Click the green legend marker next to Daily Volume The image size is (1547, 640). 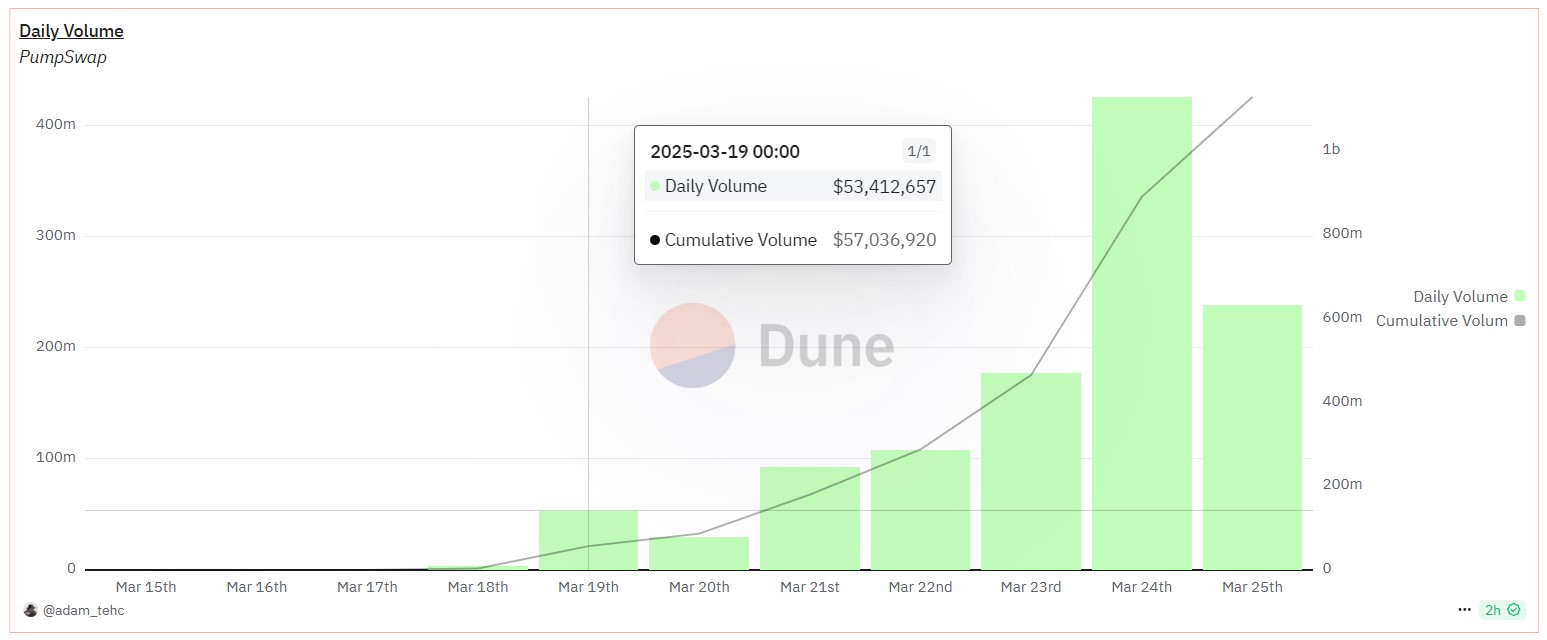pyautogui.click(x=1519, y=296)
